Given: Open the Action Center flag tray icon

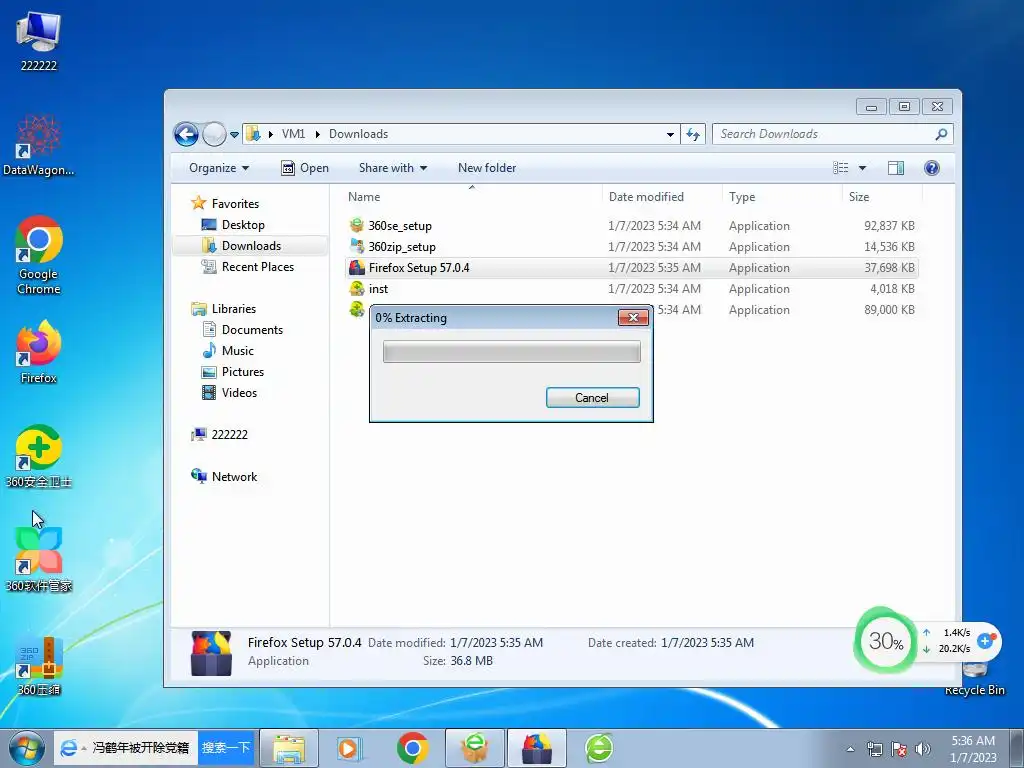Looking at the screenshot, I should click(x=899, y=749).
